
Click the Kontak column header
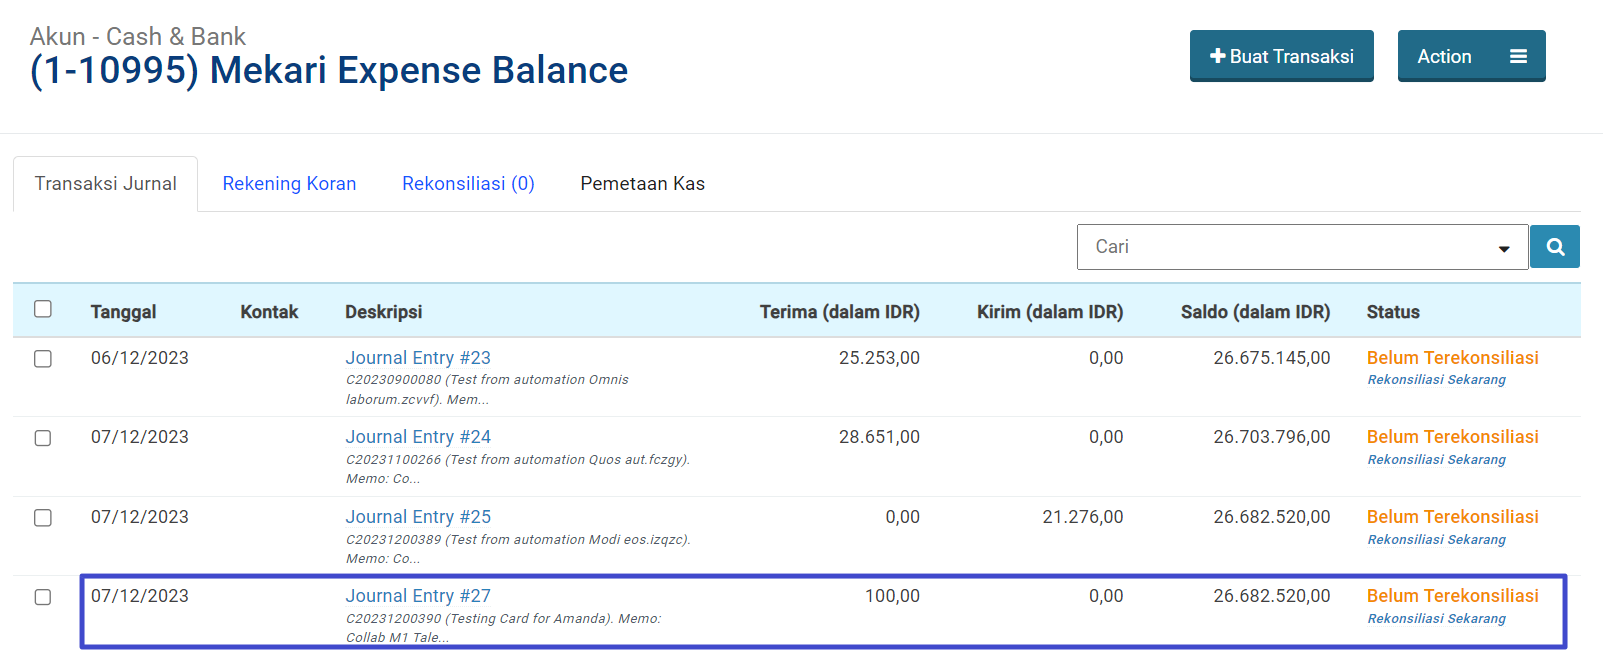(269, 312)
